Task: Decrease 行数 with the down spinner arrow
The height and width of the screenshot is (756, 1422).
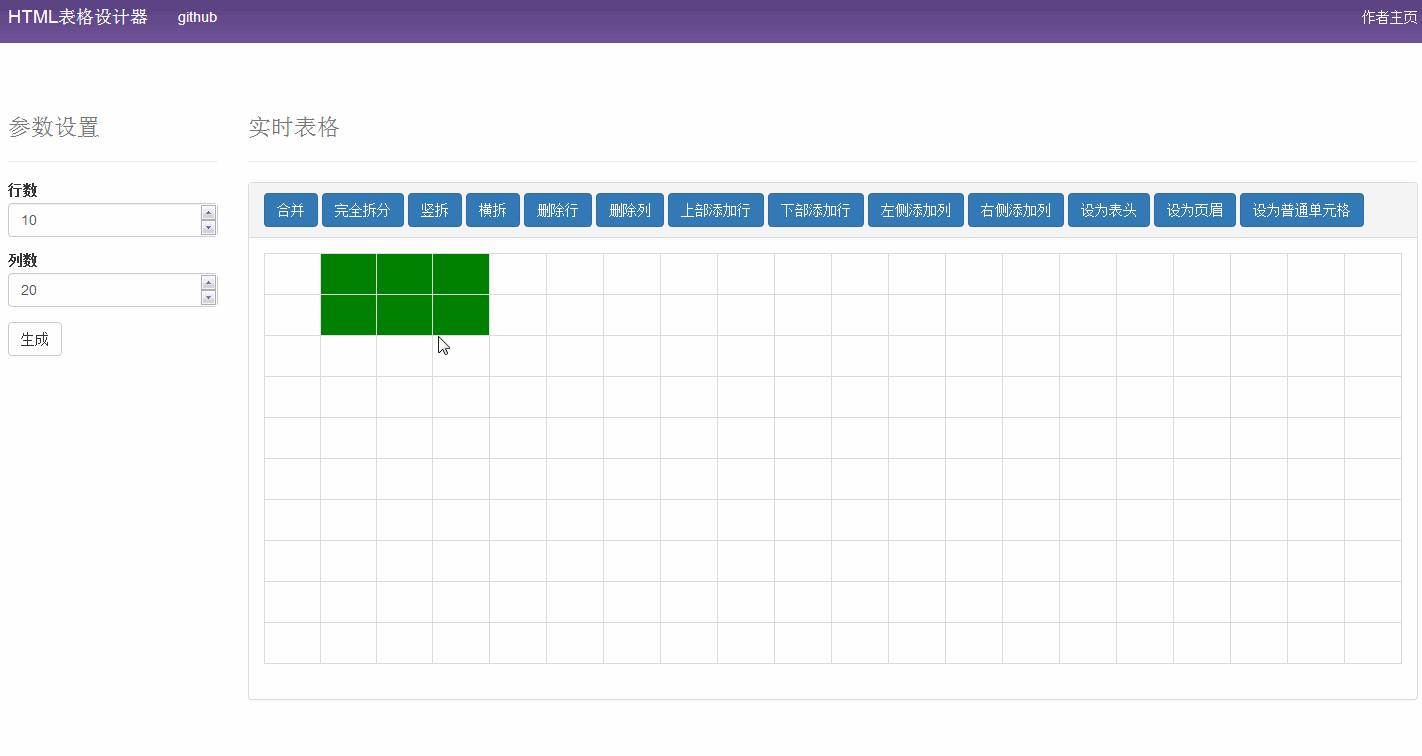Action: 208,228
